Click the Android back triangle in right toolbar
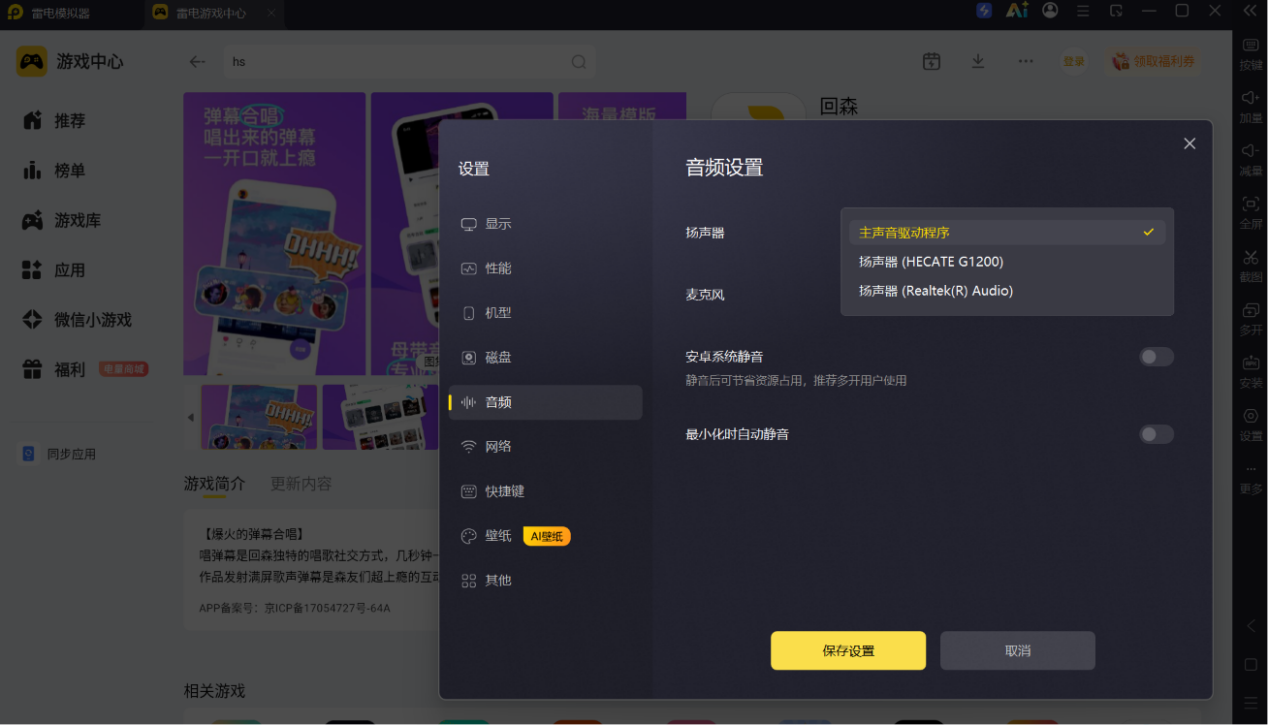The width and height of the screenshot is (1268, 725). 1250,626
